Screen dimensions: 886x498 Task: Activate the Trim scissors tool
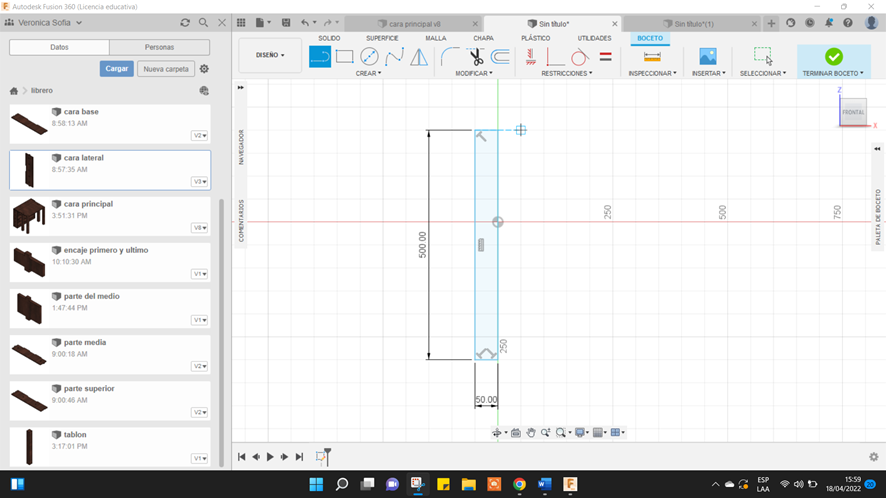(476, 57)
